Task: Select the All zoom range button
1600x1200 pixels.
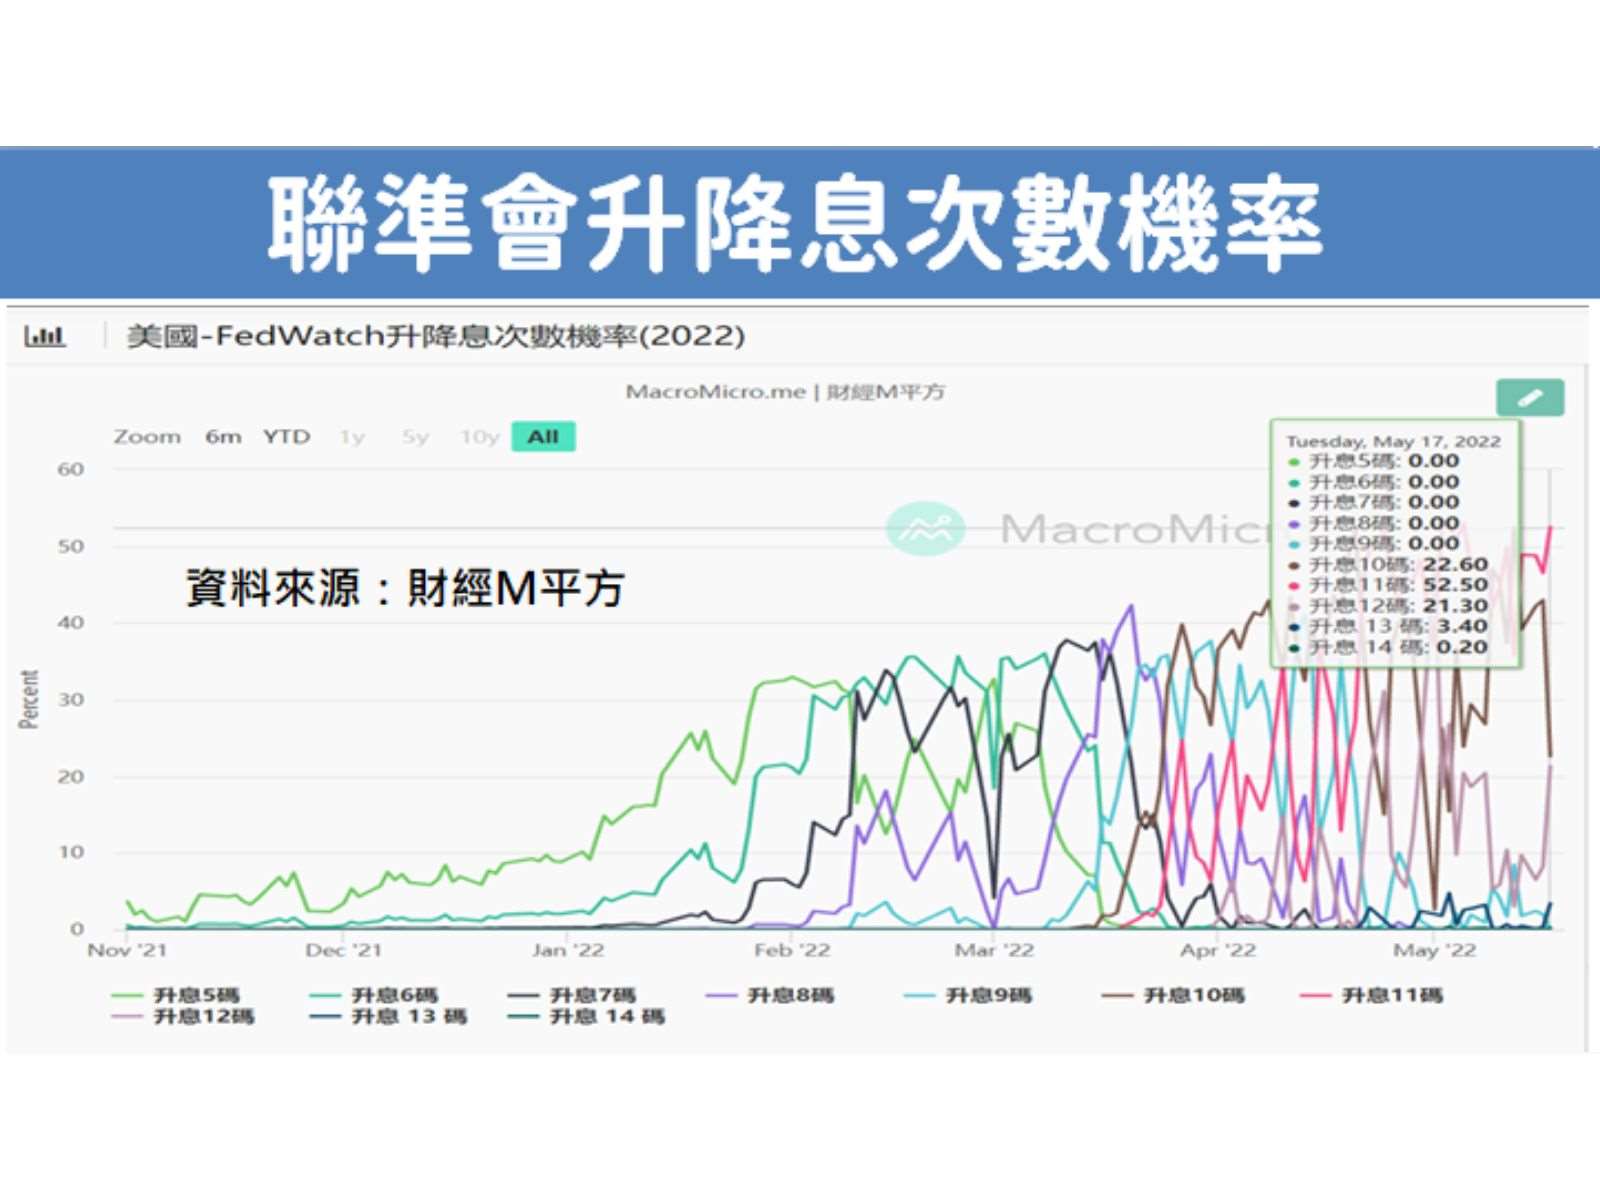Action: [543, 437]
